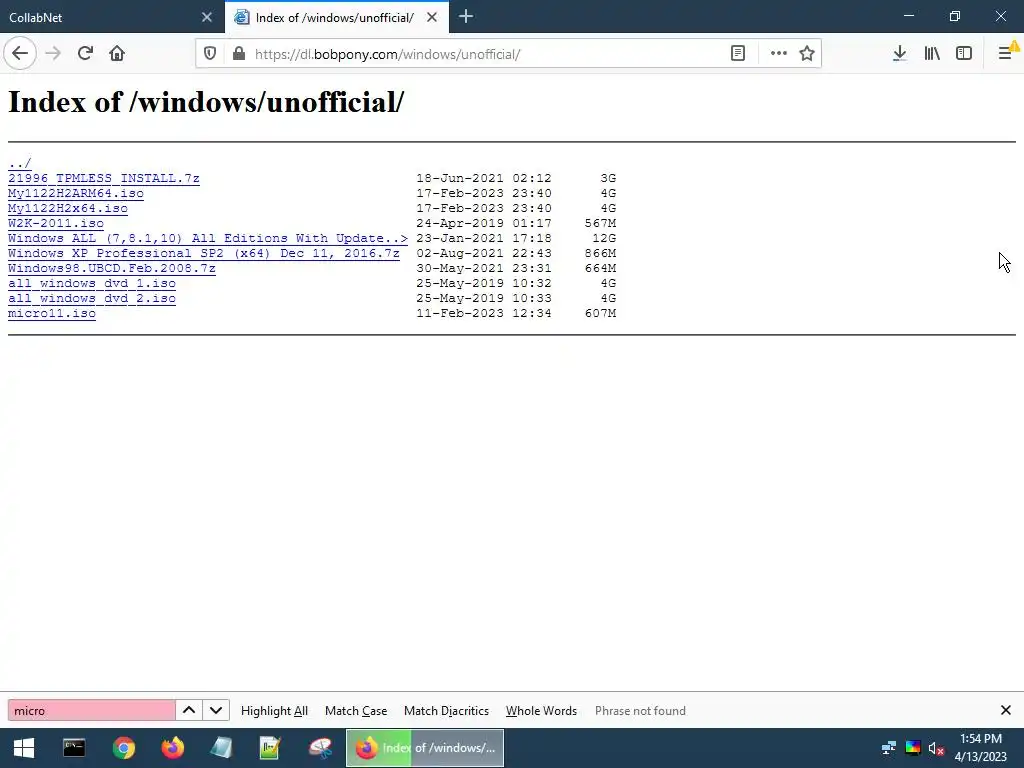The height and width of the screenshot is (768, 1024).
Task: Toggle Highlight All in find bar
Action: 274,711
